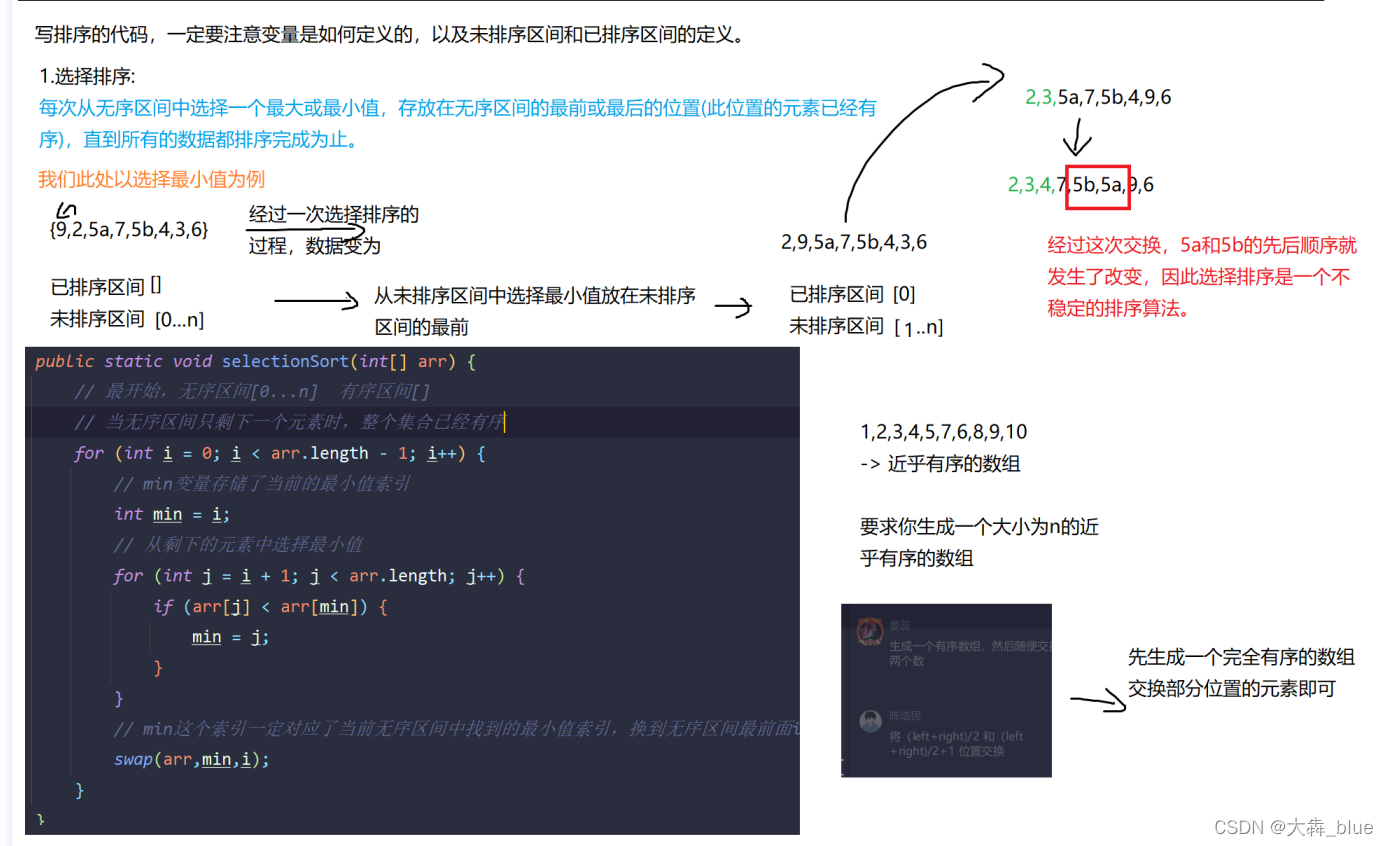This screenshot has height=846, width=1388.
Task: Click the text '2,9,5a,7,5b,4,3,6'
Action: 854,242
